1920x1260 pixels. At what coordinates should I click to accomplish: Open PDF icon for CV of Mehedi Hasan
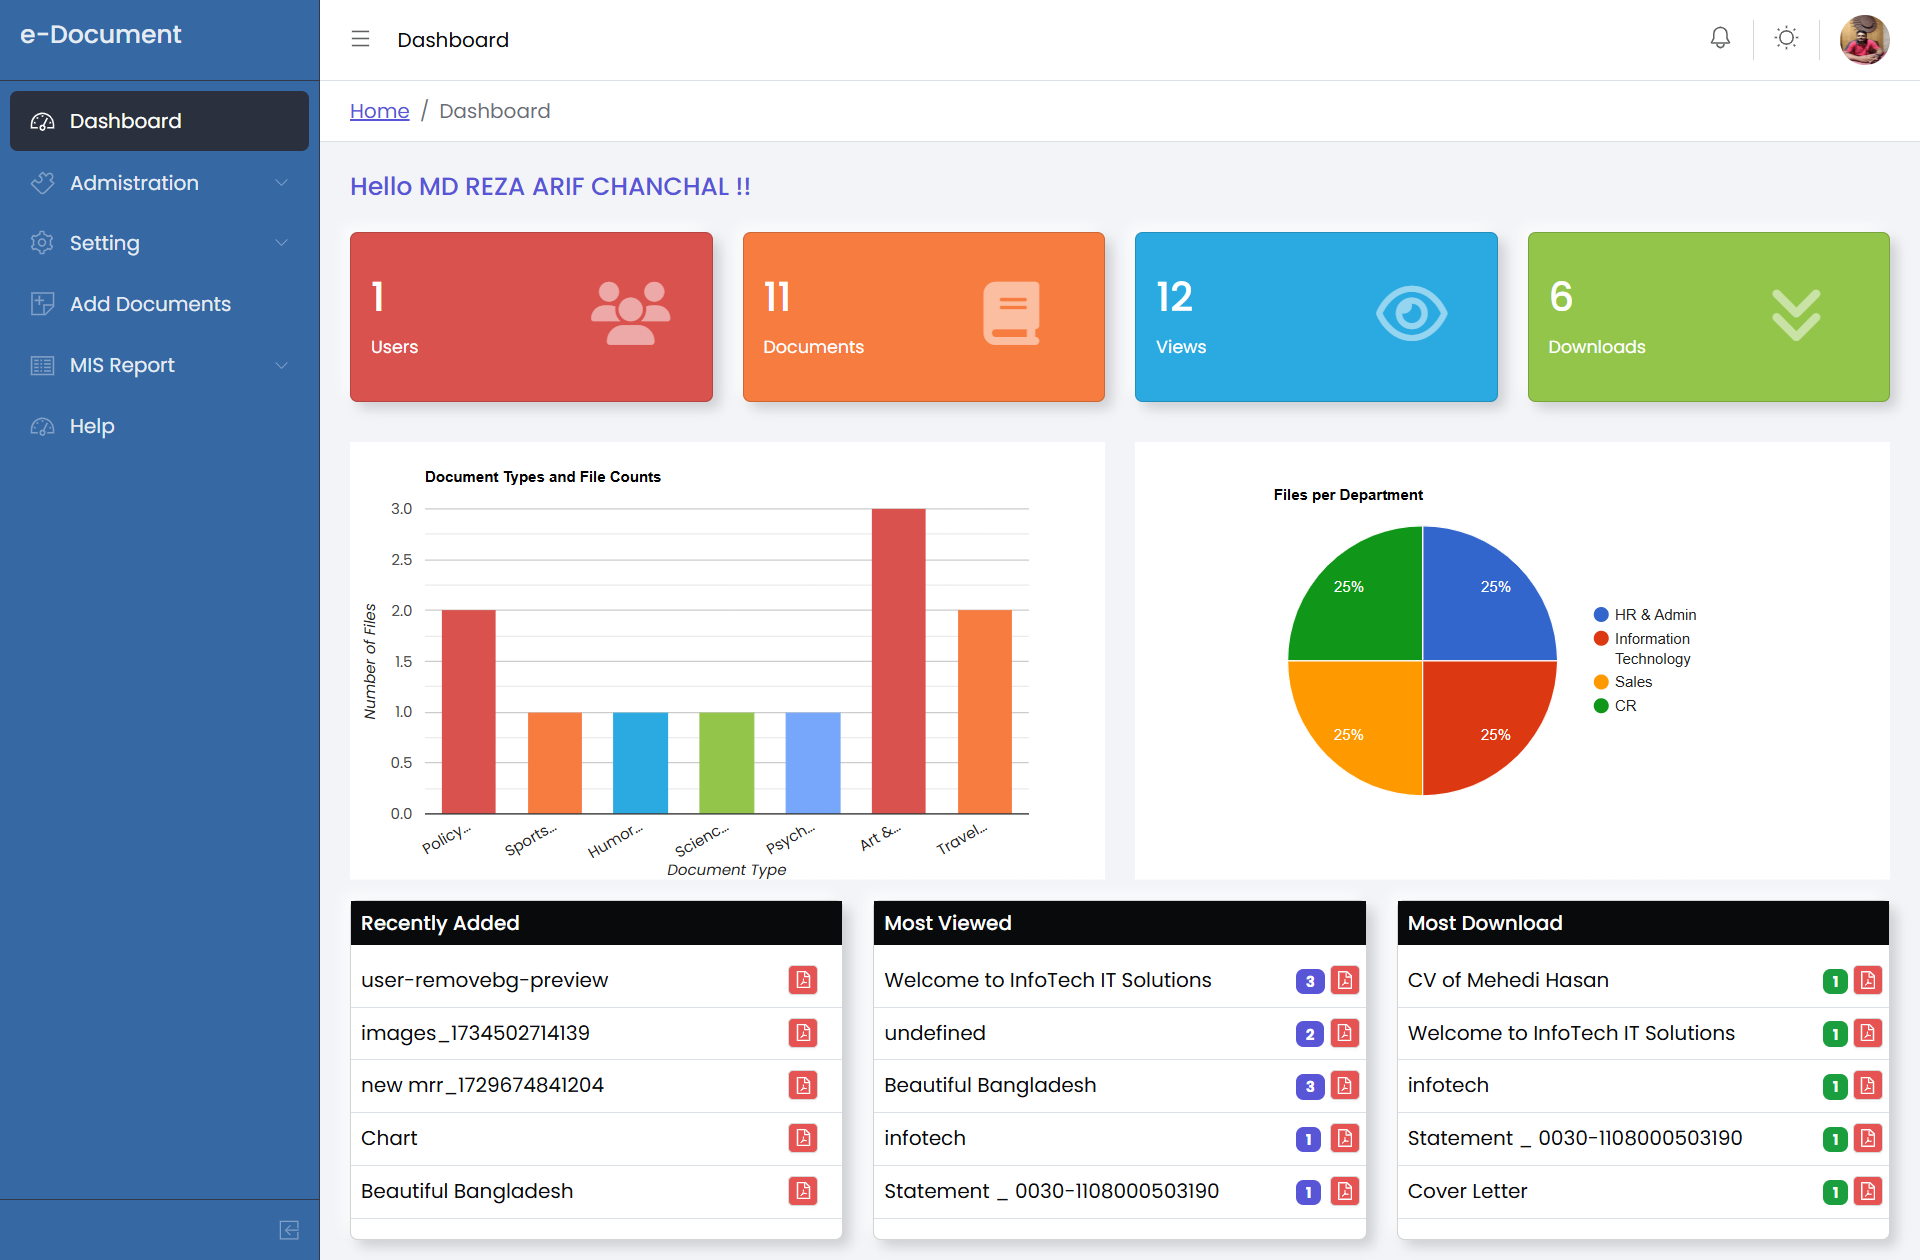(1868, 980)
